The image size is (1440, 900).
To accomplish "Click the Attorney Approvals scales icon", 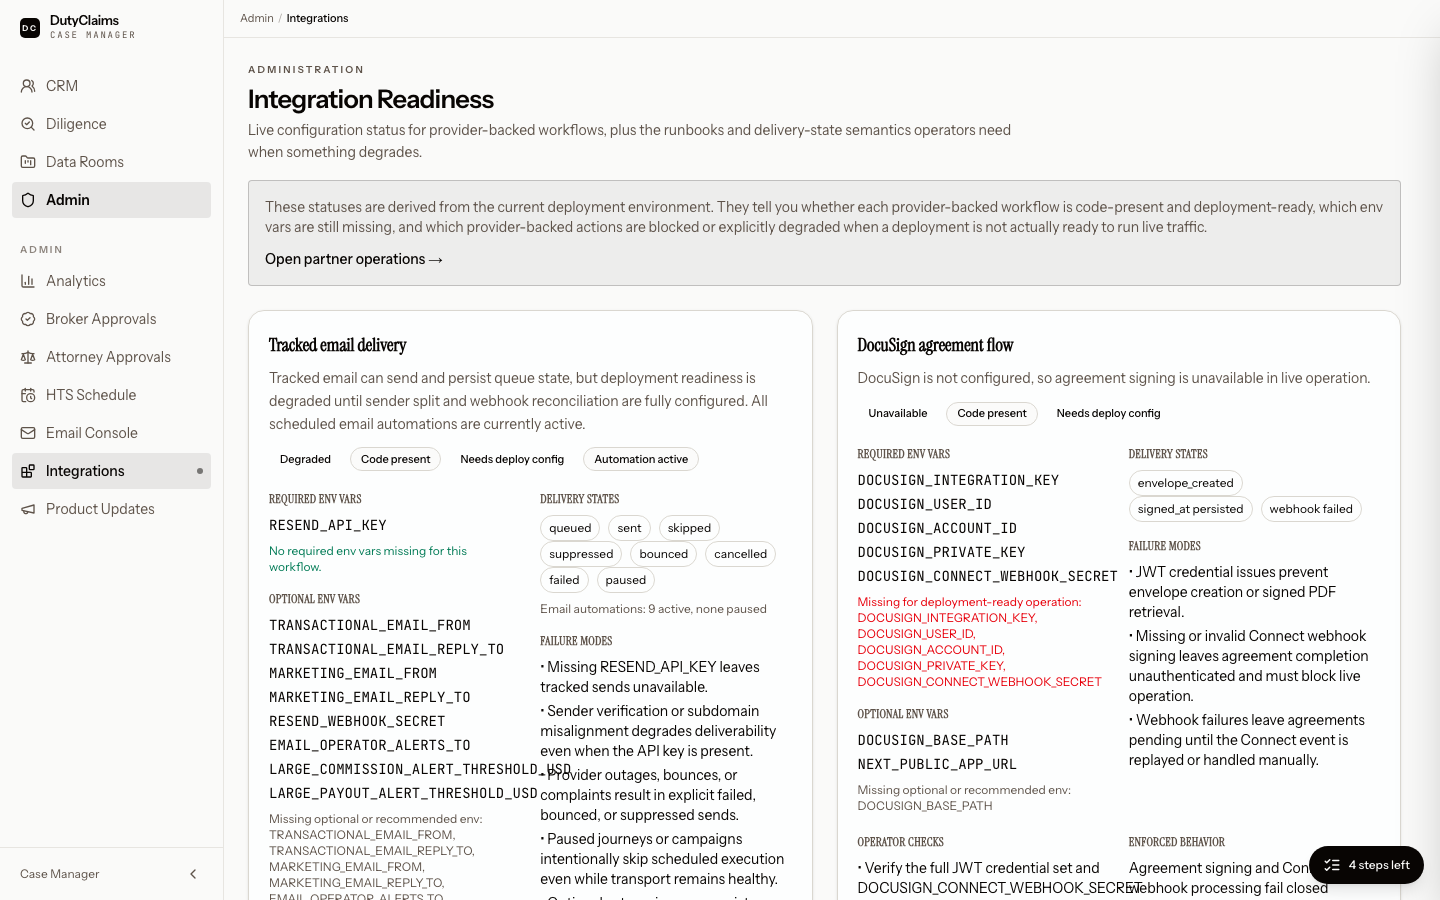I will pyautogui.click(x=28, y=357).
